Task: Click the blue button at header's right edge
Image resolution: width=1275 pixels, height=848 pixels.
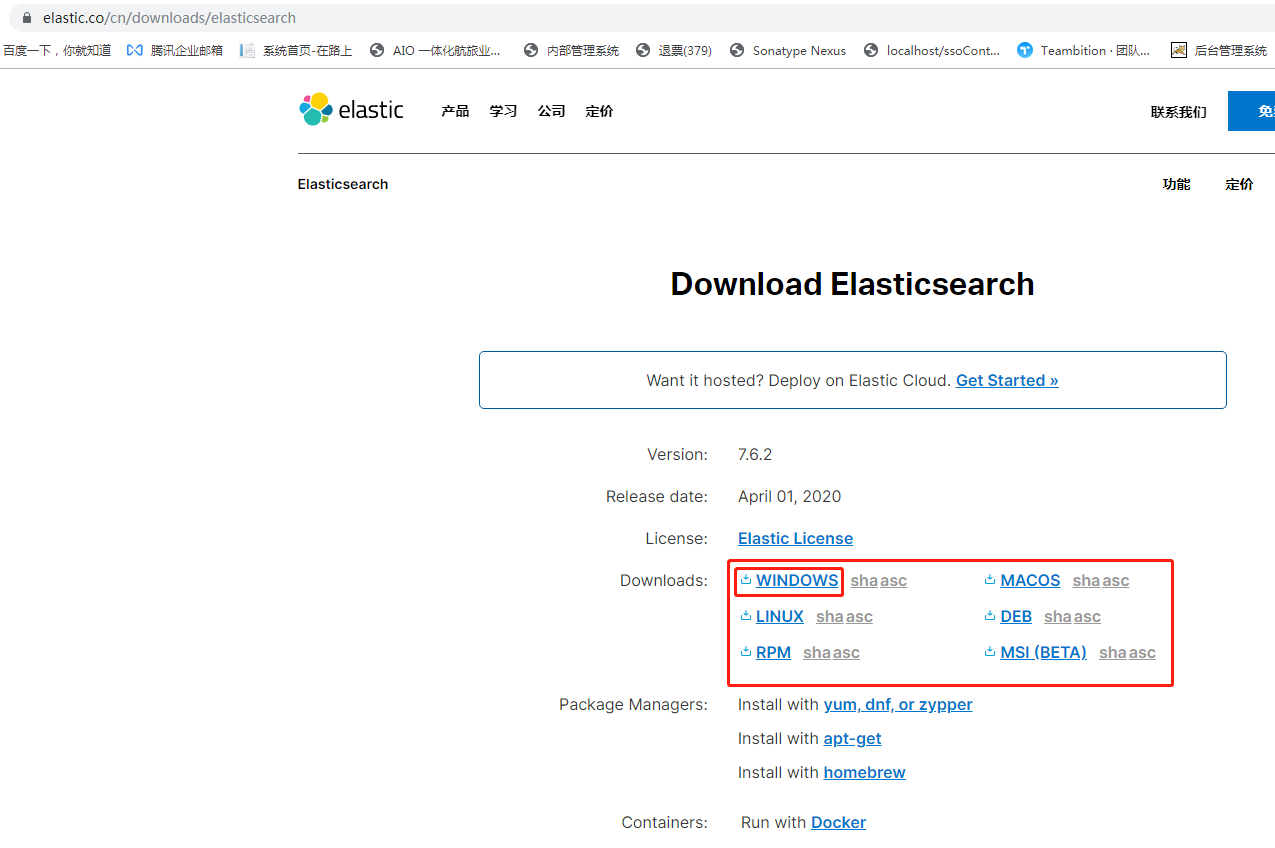Action: click(x=1251, y=111)
